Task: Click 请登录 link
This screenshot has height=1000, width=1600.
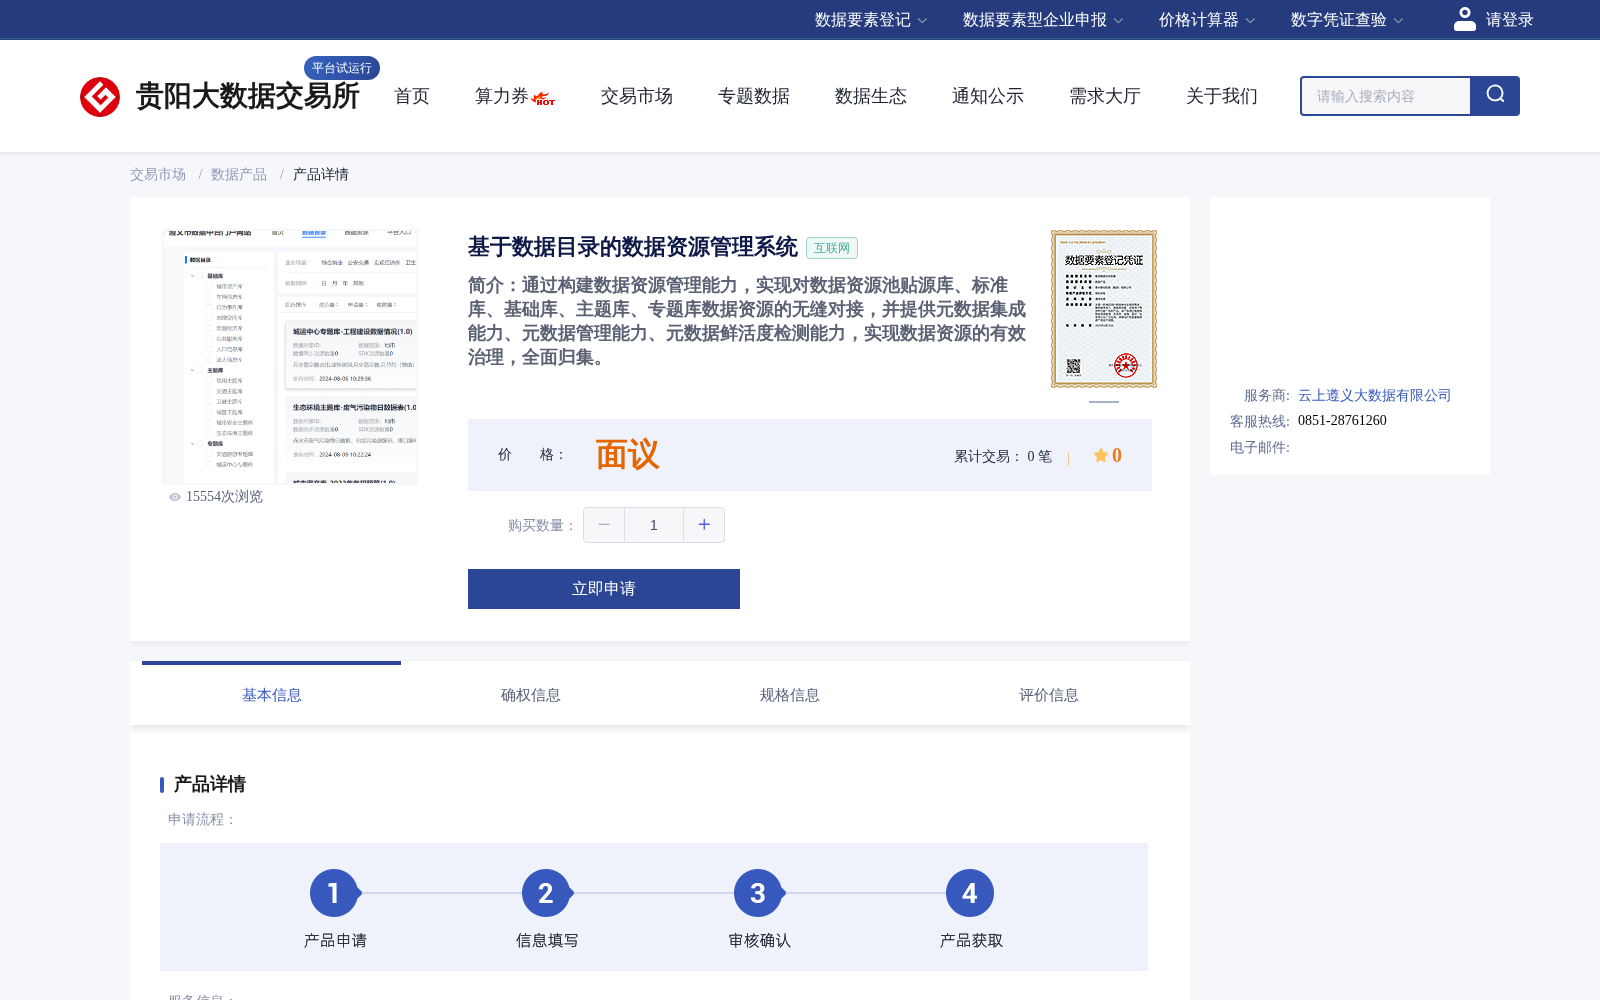Action: (1509, 20)
